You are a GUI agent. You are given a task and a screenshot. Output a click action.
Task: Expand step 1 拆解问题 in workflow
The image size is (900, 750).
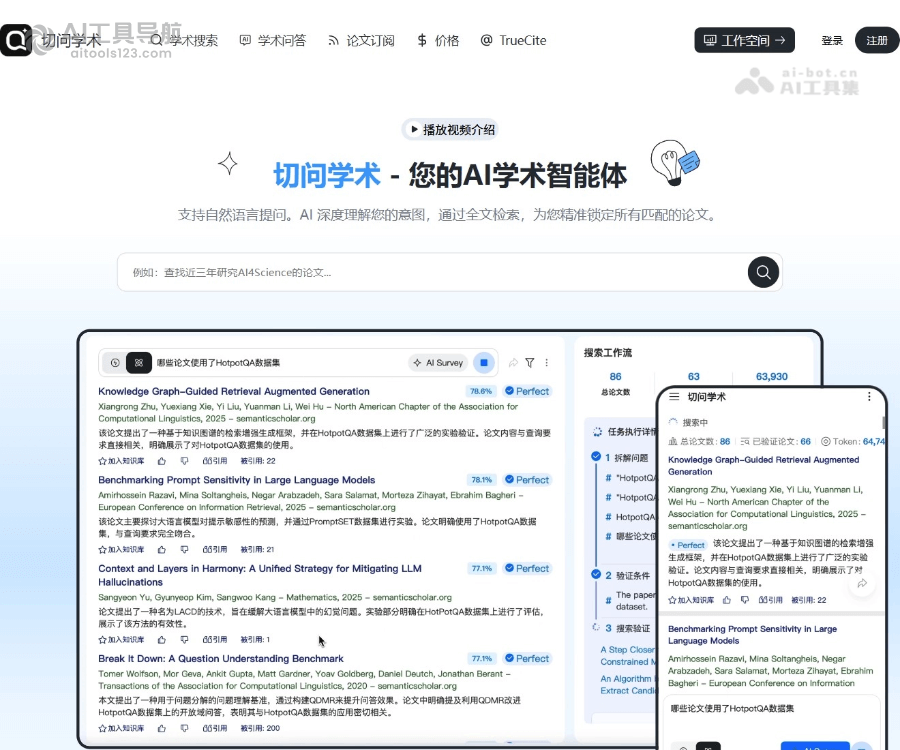tap(626, 457)
